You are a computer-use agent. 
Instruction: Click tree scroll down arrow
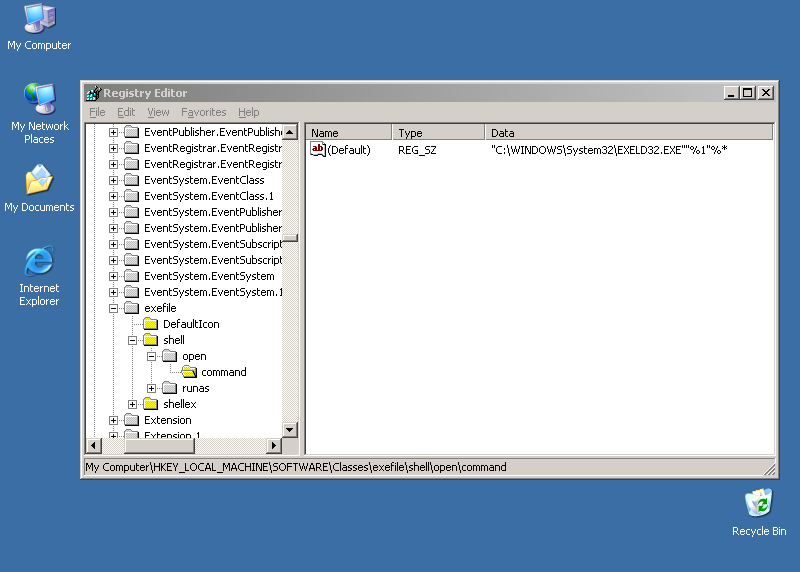290,429
